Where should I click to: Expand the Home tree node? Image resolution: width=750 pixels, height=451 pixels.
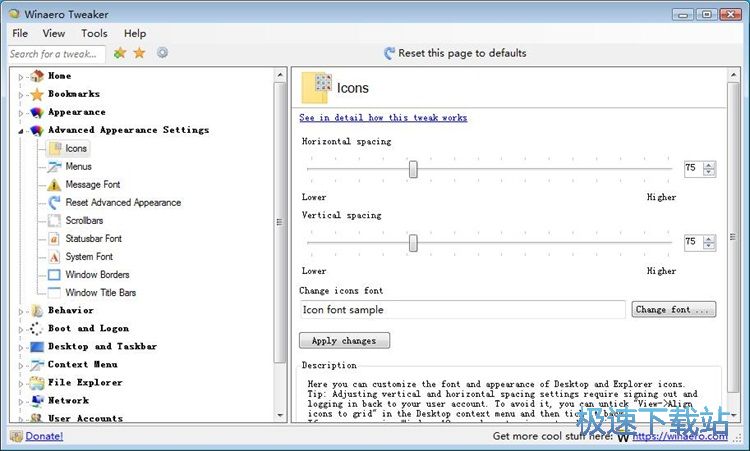click(21, 77)
